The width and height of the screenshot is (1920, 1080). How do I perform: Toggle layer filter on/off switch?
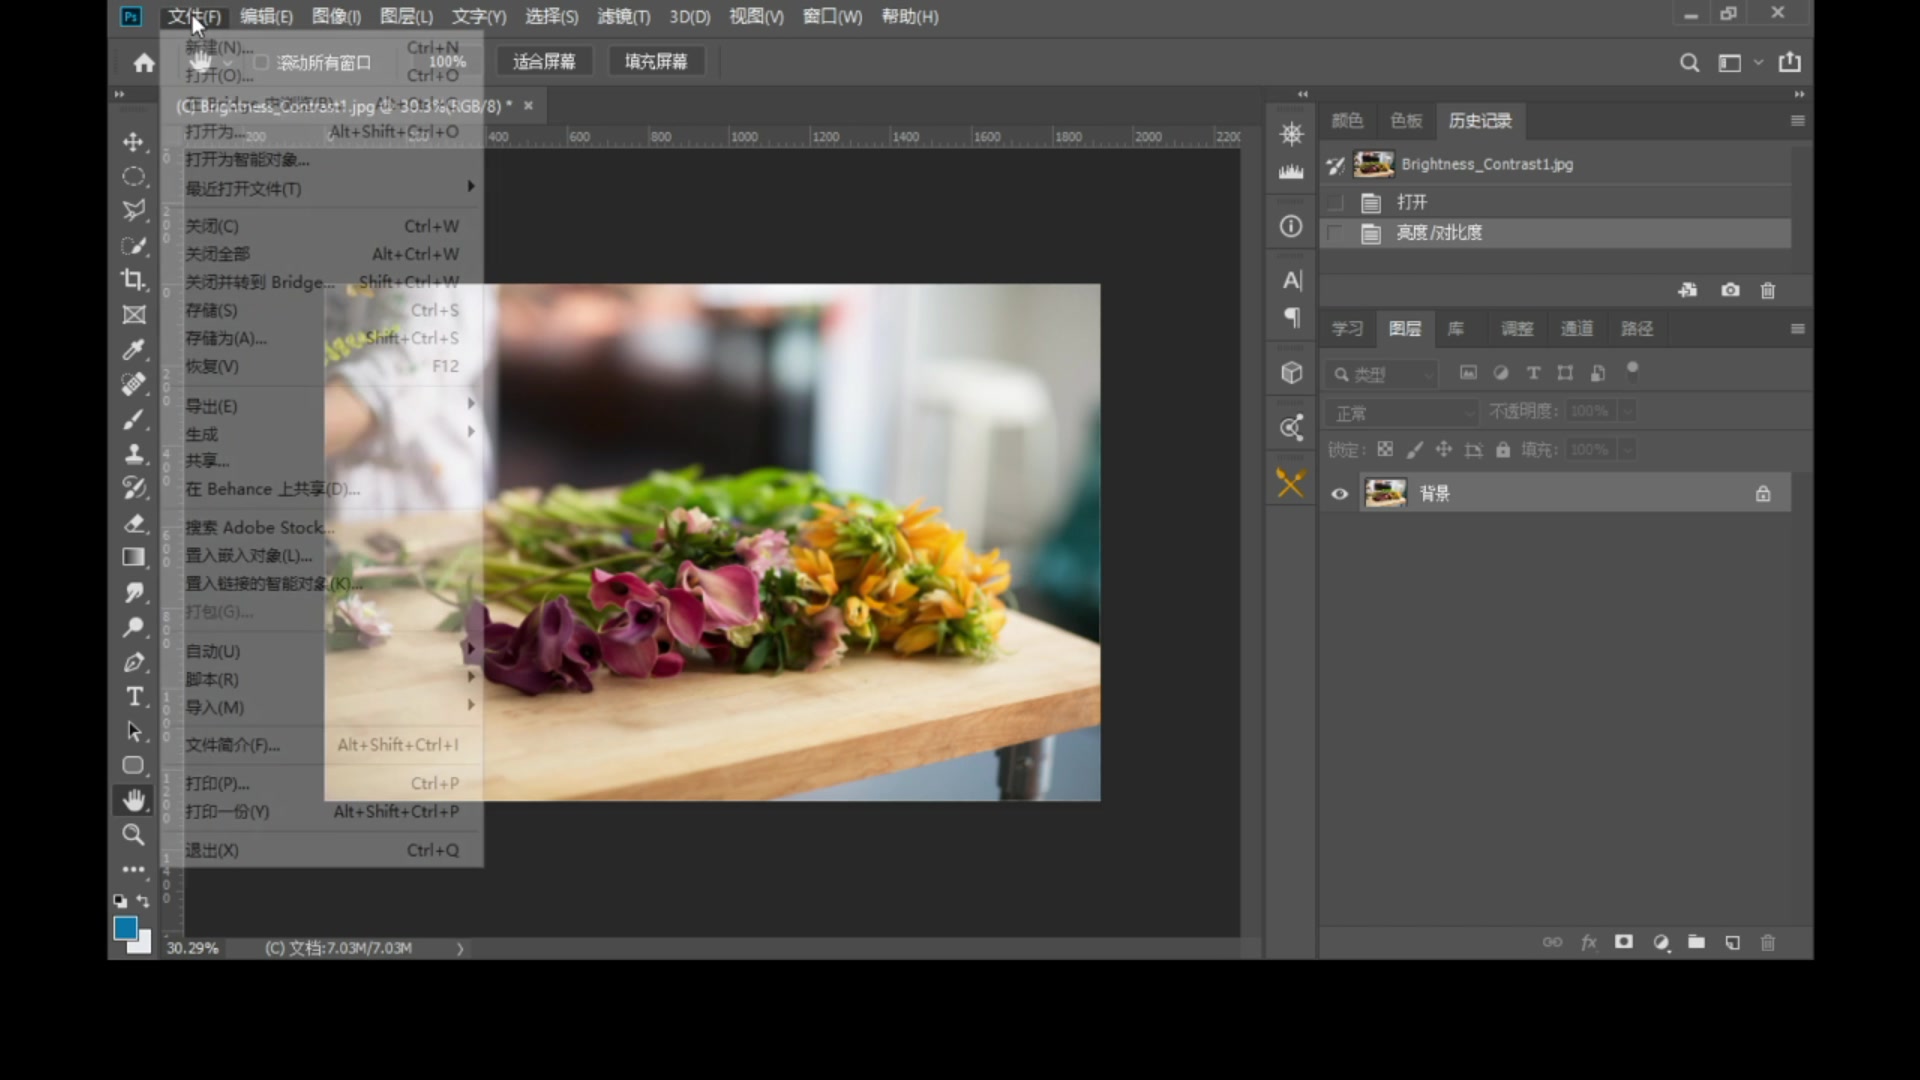(x=1632, y=371)
